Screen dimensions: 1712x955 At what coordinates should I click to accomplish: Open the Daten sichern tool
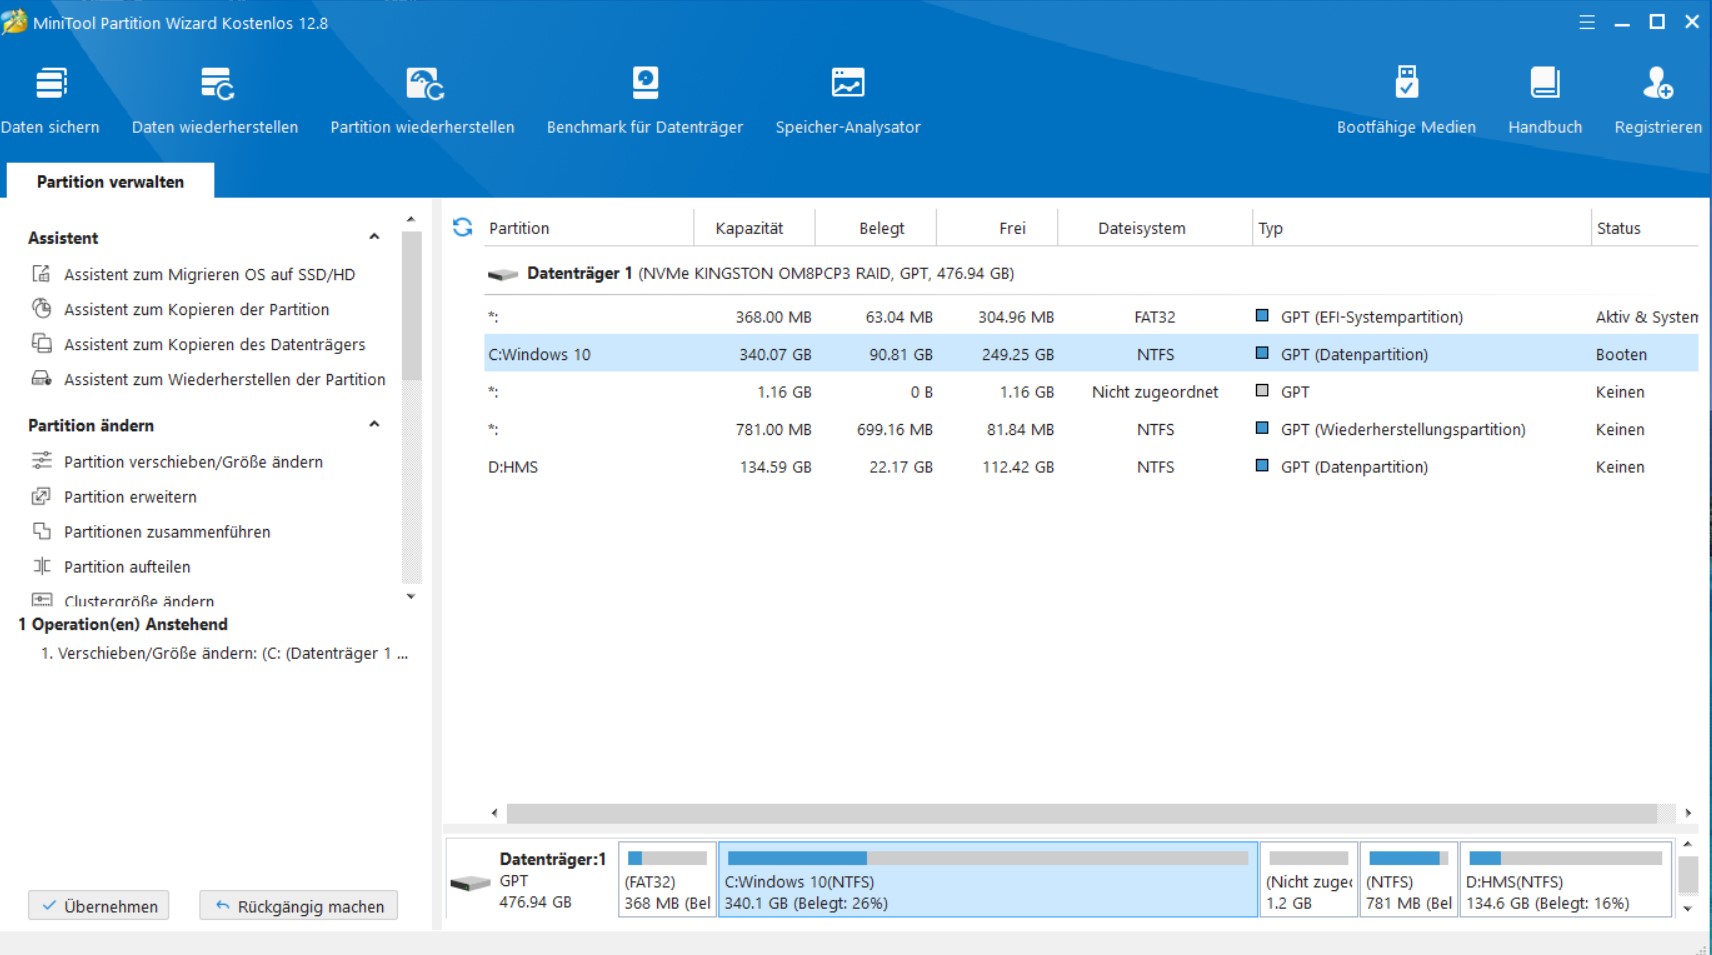50,100
